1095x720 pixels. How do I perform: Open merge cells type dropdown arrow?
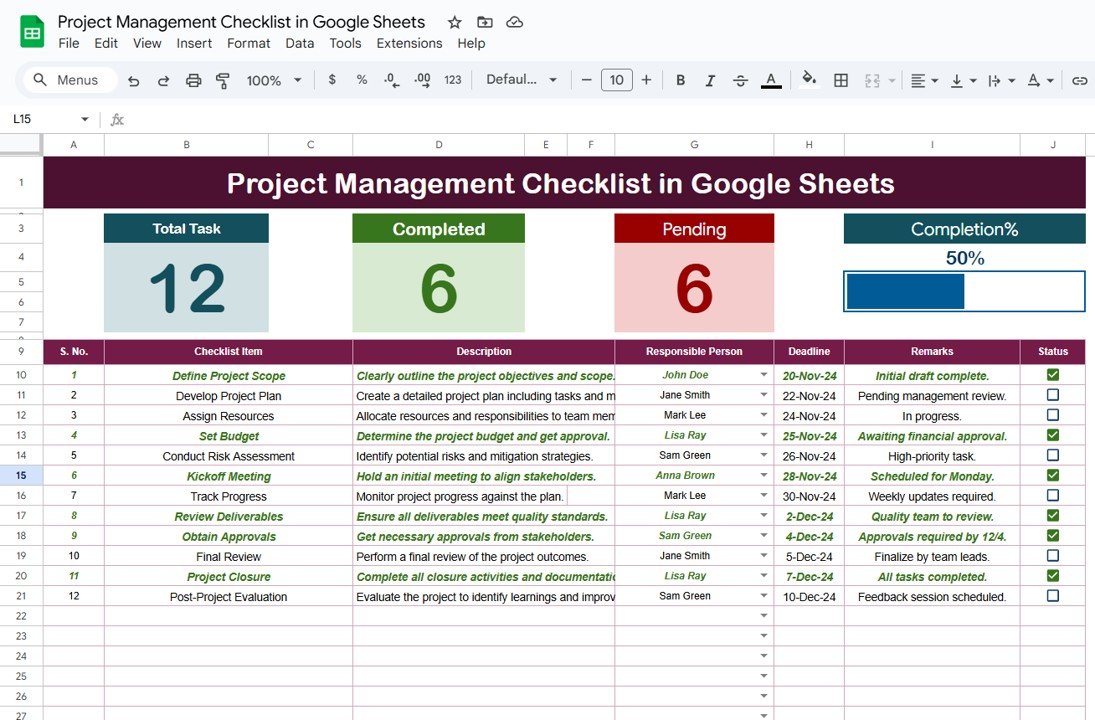tap(892, 81)
